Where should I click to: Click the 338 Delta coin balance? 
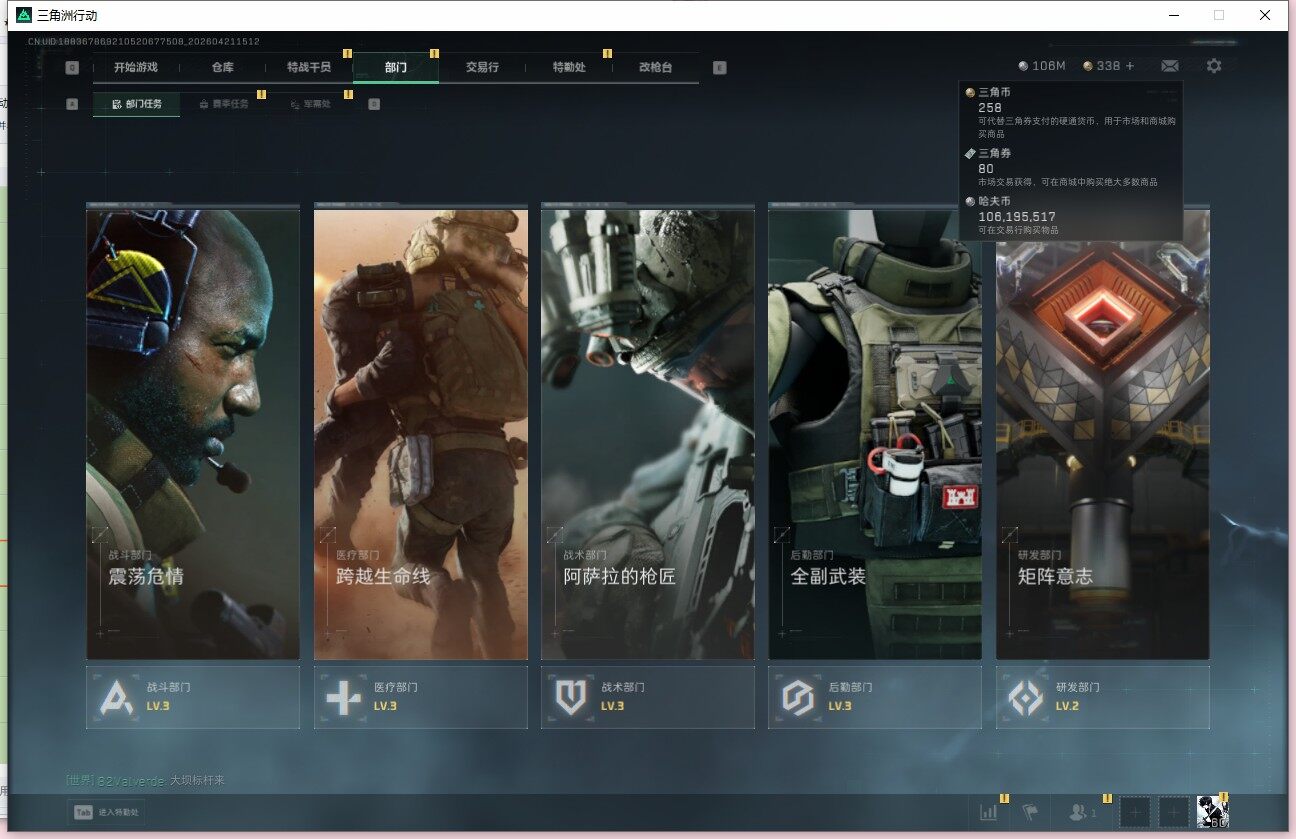[x=1101, y=66]
